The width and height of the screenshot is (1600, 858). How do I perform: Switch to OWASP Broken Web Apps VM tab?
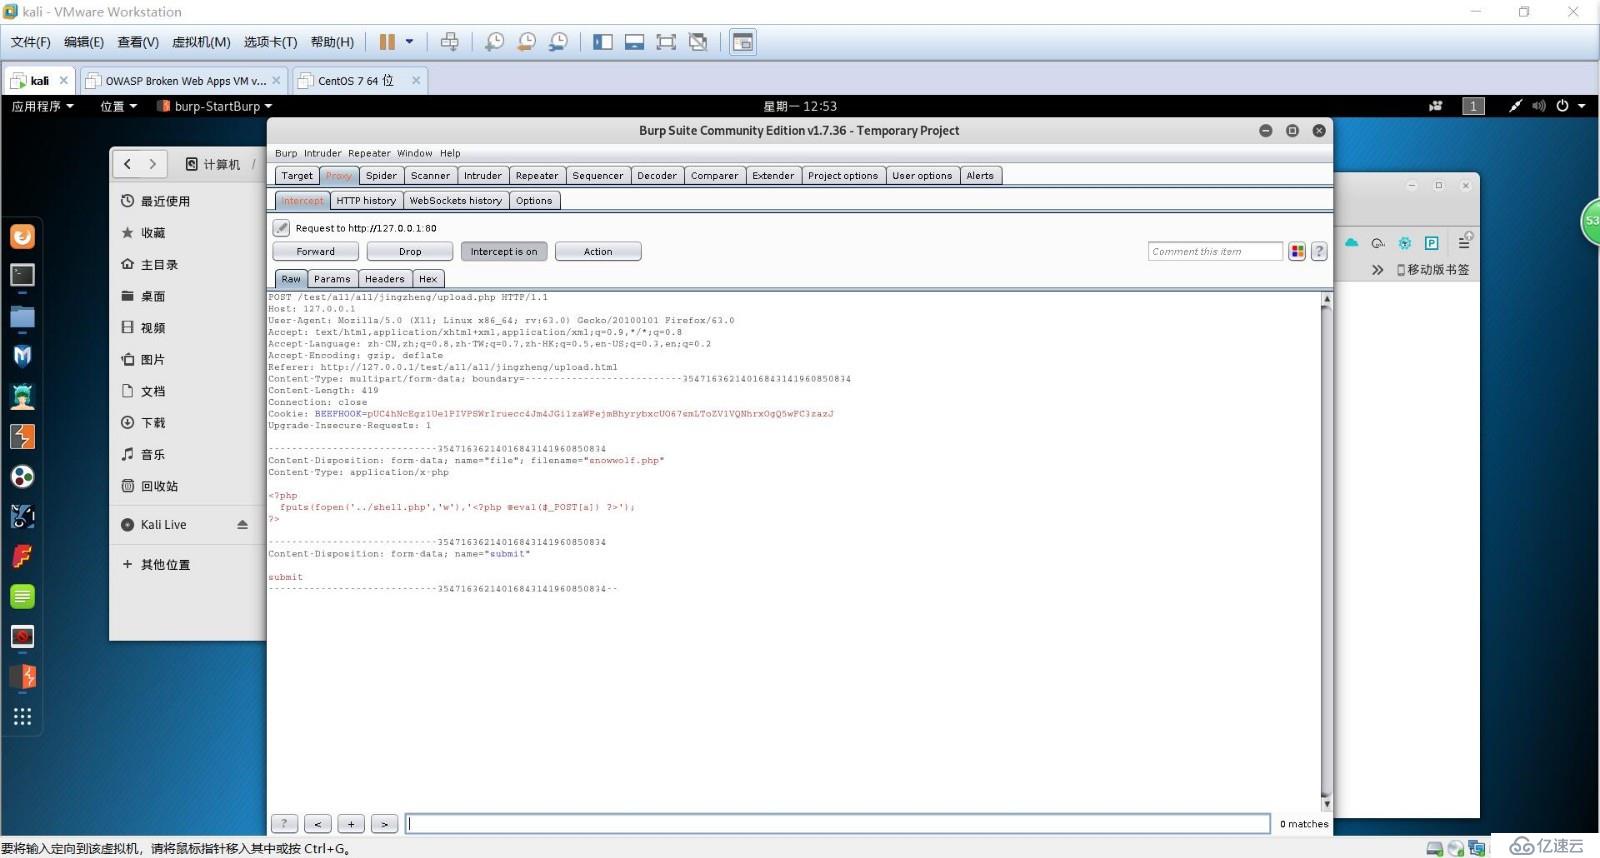pyautogui.click(x=185, y=81)
